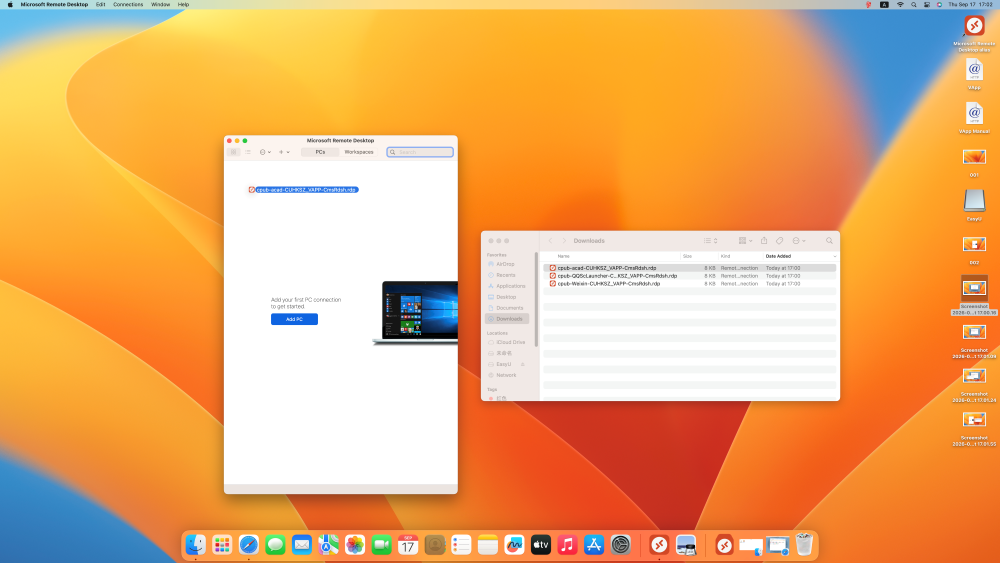Sort Finder files by Kind column

point(725,256)
